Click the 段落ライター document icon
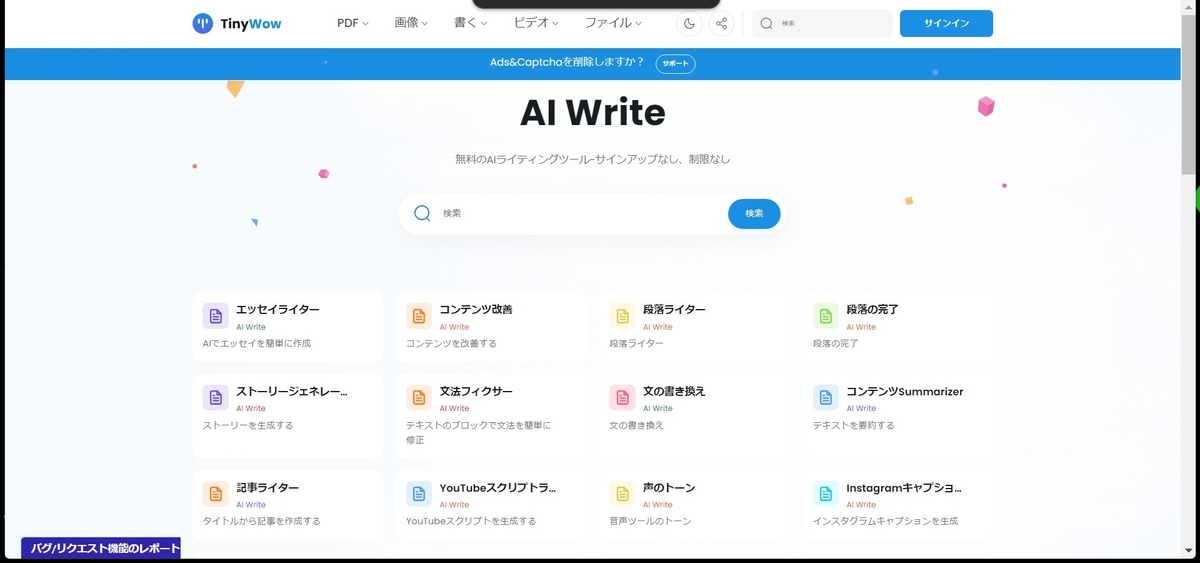This screenshot has width=1200, height=563. click(622, 316)
